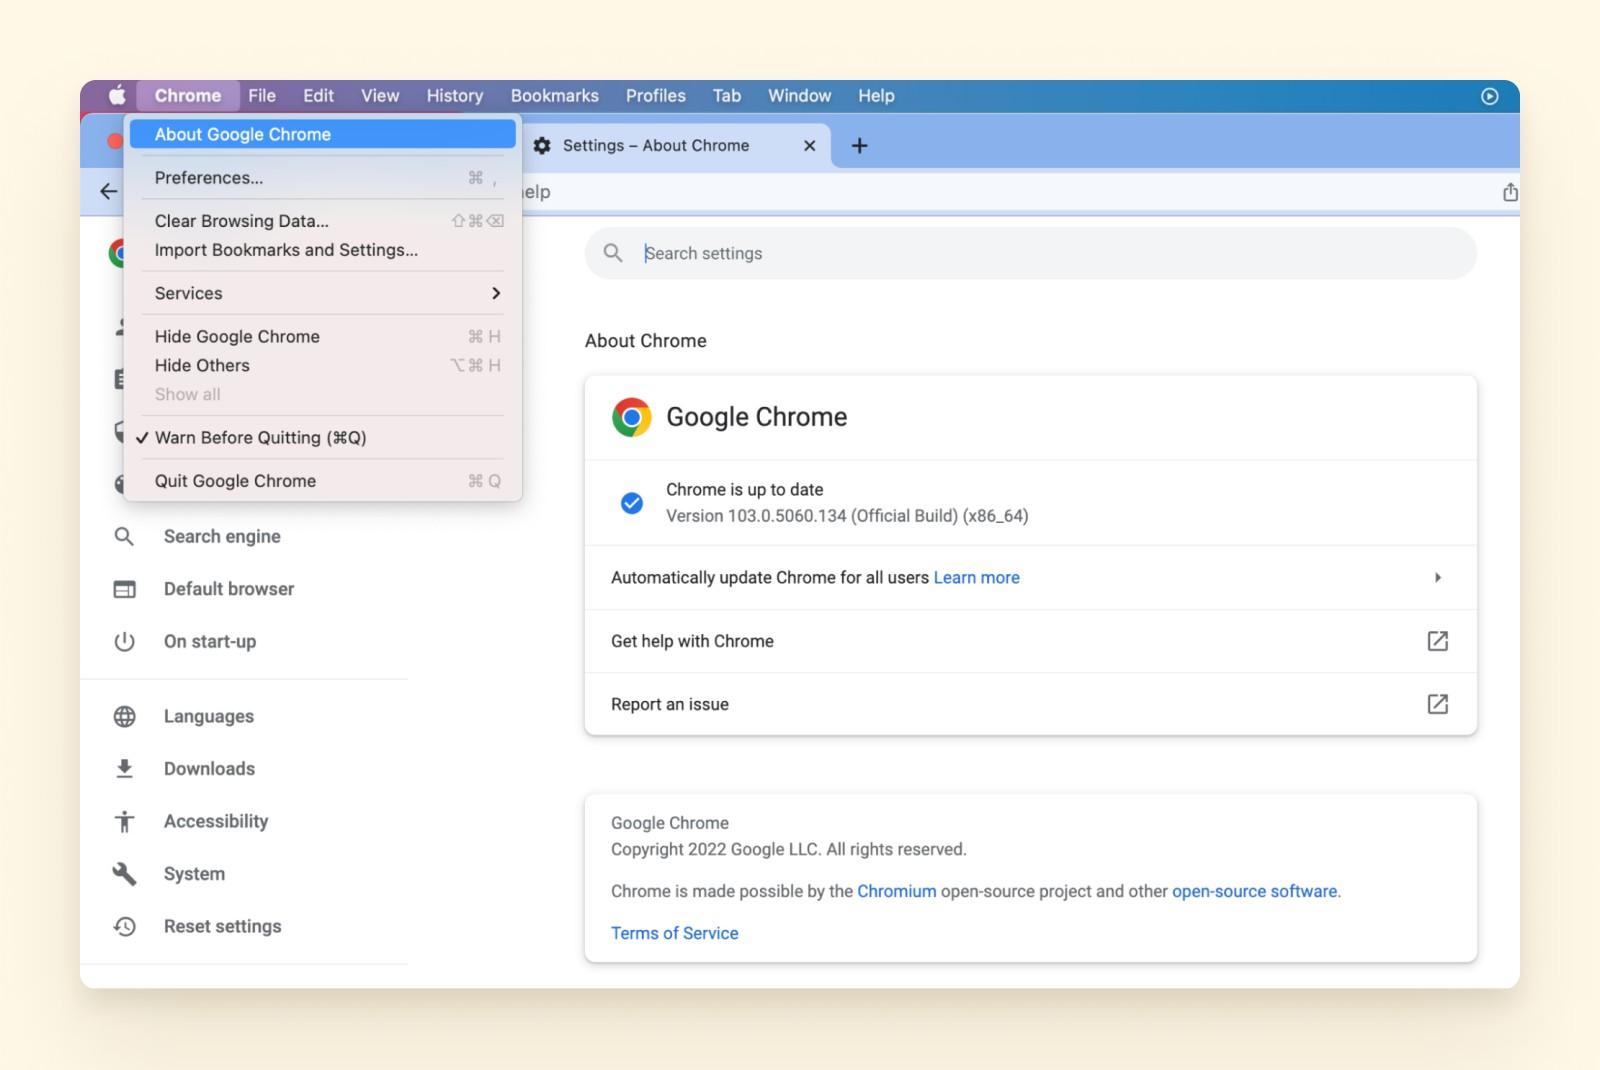The width and height of the screenshot is (1600, 1070).
Task: Close the Settings – About Chrome tab
Action: (810, 146)
